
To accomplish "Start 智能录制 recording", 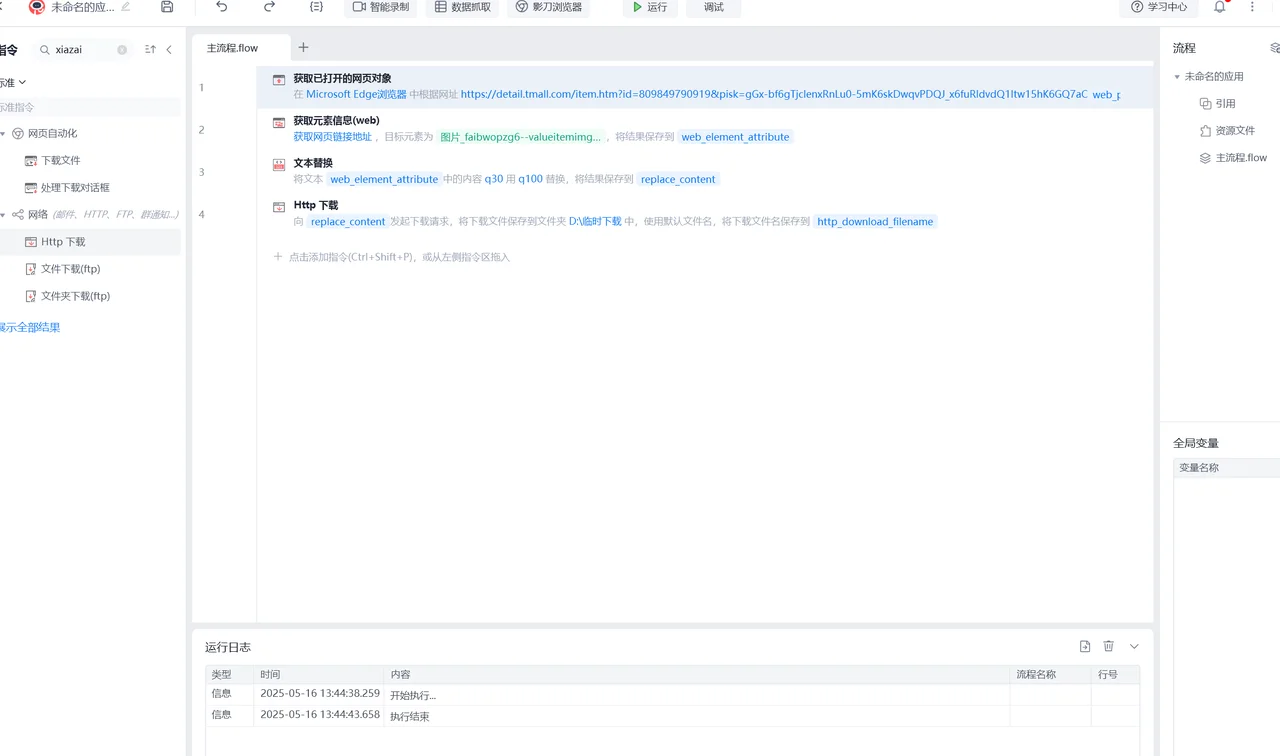I will tap(381, 7).
